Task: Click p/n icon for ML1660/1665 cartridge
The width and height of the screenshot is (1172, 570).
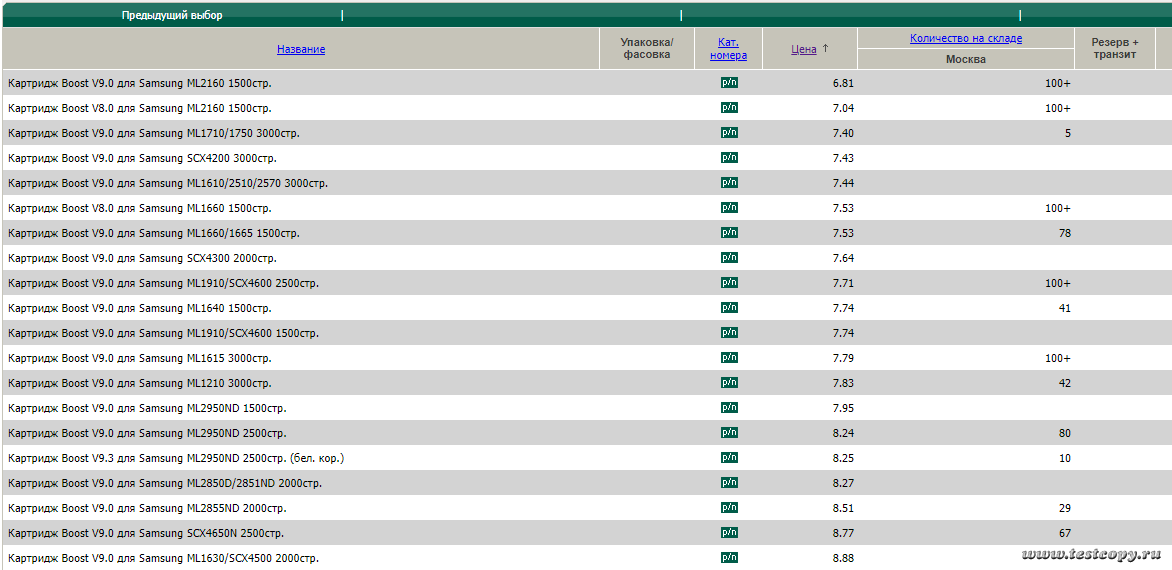Action: pyautogui.click(x=729, y=232)
